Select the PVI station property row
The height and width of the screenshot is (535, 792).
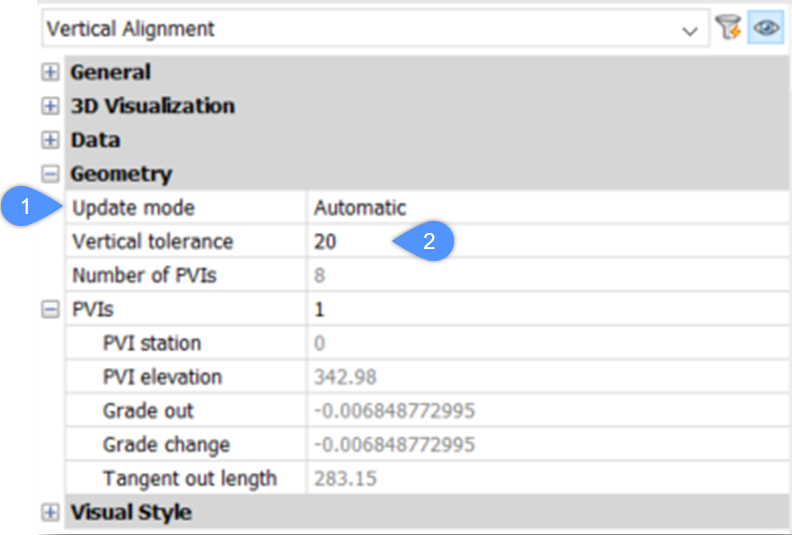tap(151, 343)
